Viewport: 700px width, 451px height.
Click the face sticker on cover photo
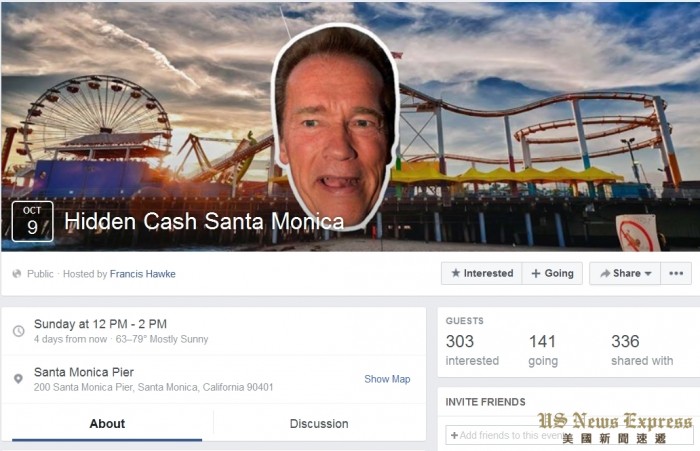(x=336, y=127)
